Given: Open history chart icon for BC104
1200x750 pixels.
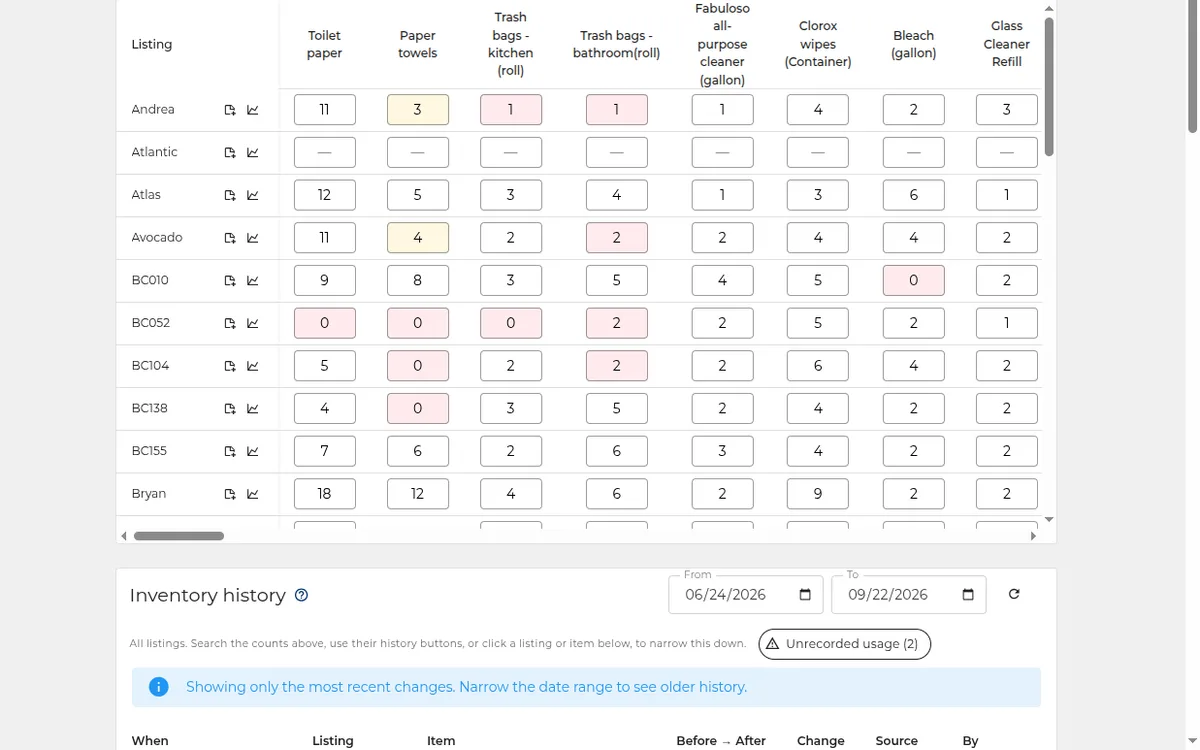Looking at the screenshot, I should [x=252, y=366].
